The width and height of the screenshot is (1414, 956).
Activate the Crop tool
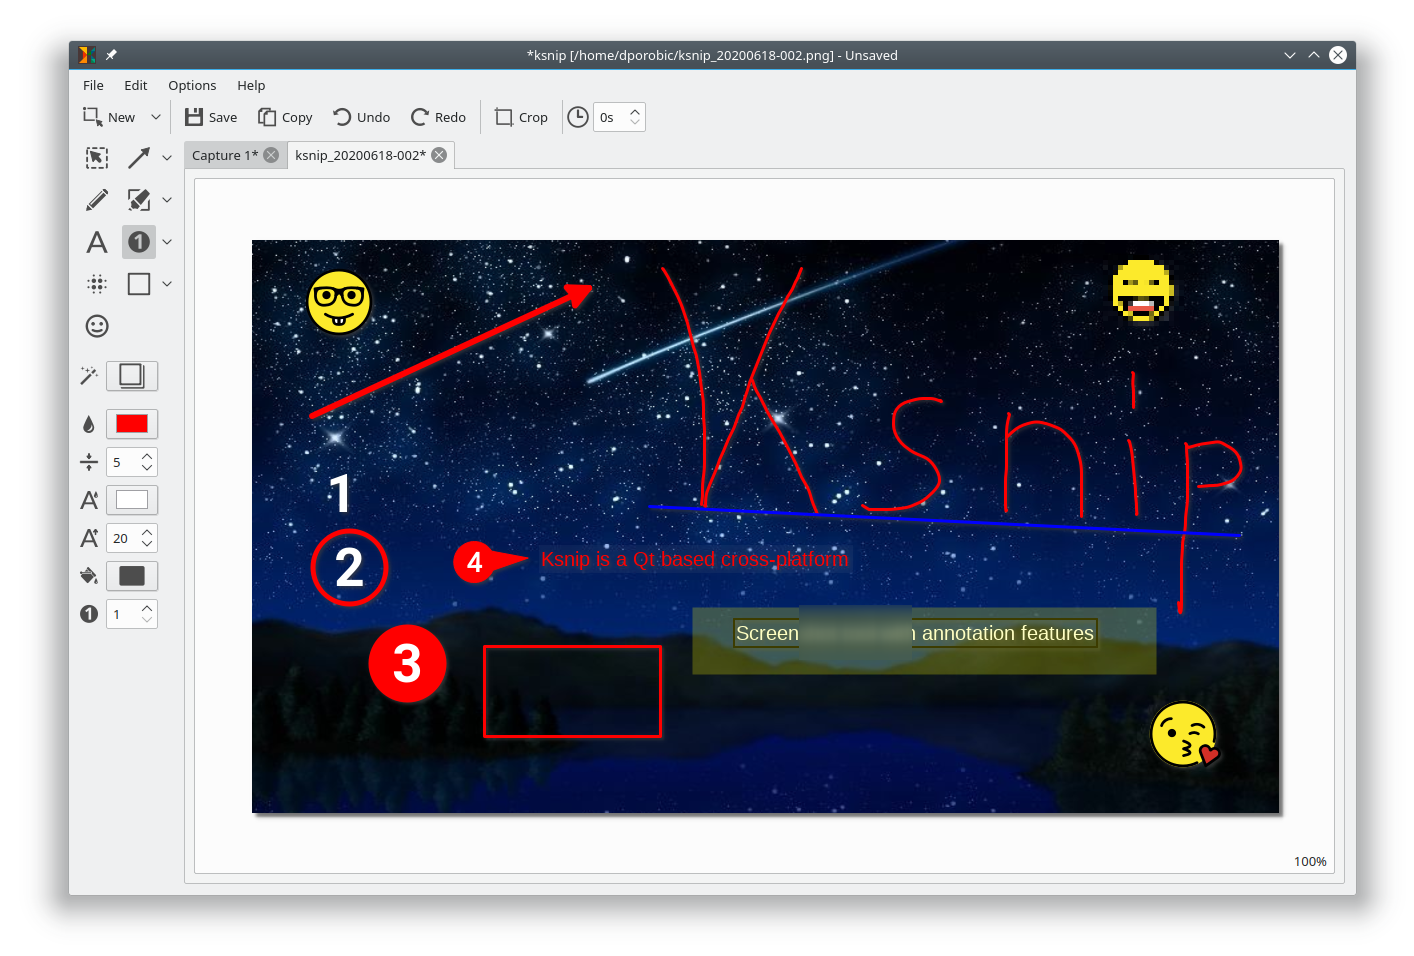click(521, 117)
